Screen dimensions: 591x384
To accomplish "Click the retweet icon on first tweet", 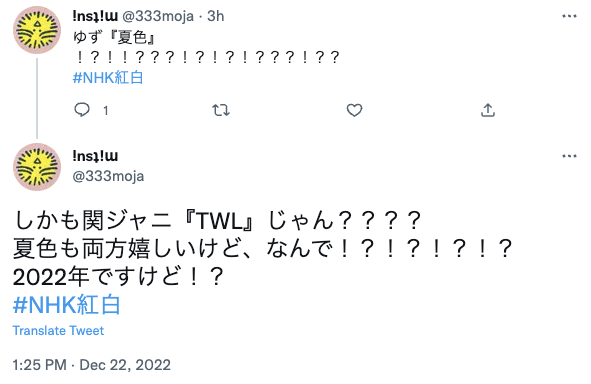I will pos(220,110).
